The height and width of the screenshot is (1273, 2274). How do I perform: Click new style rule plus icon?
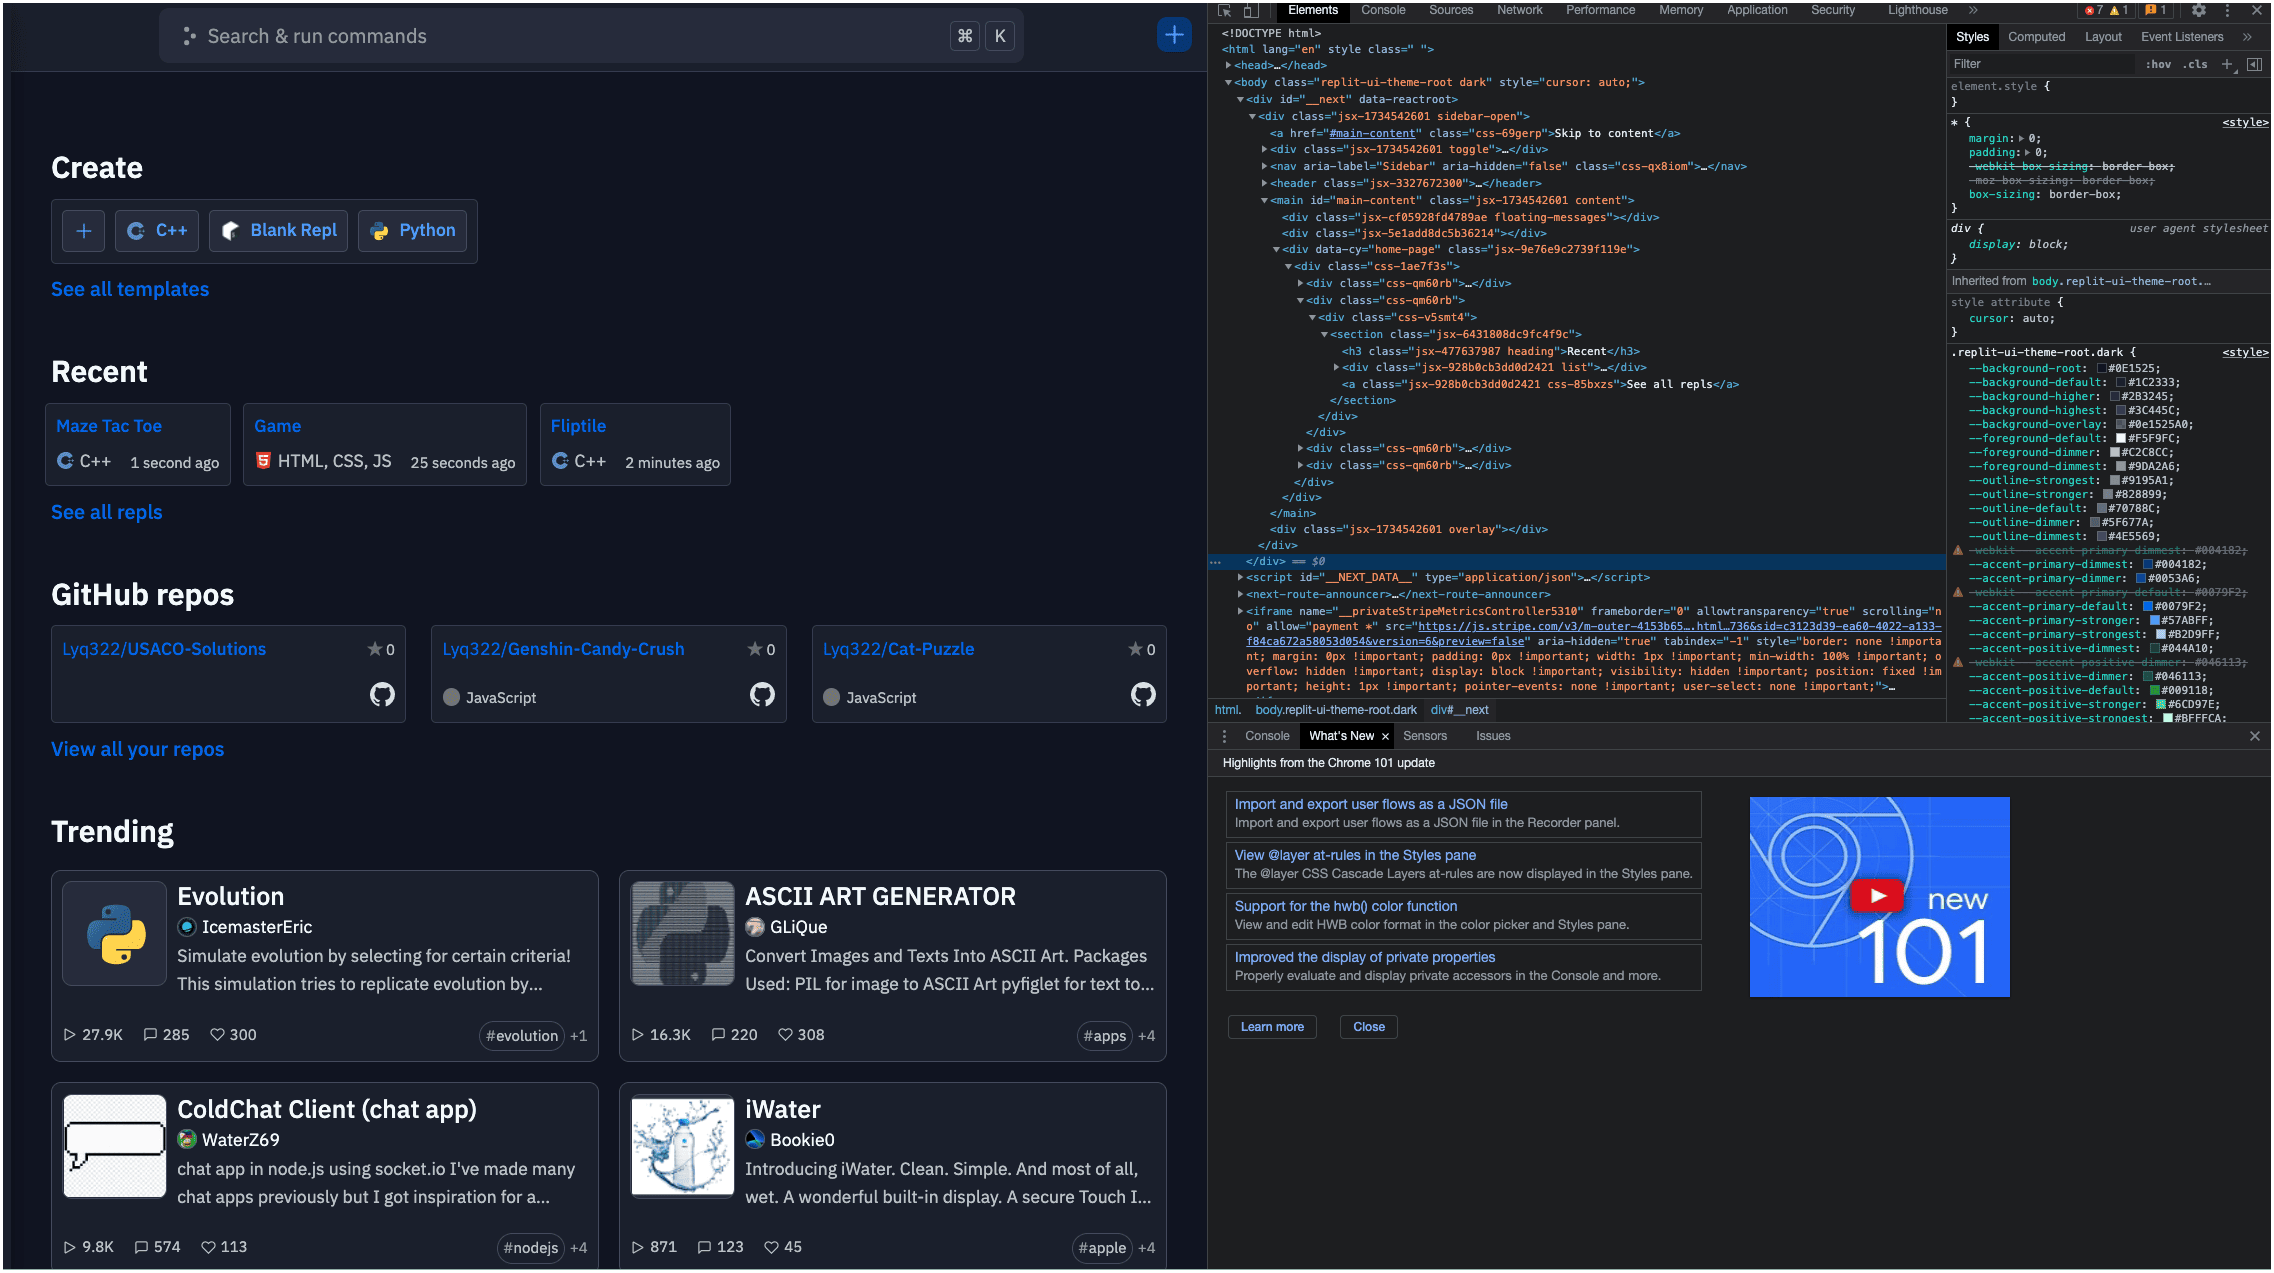pos(2227,64)
